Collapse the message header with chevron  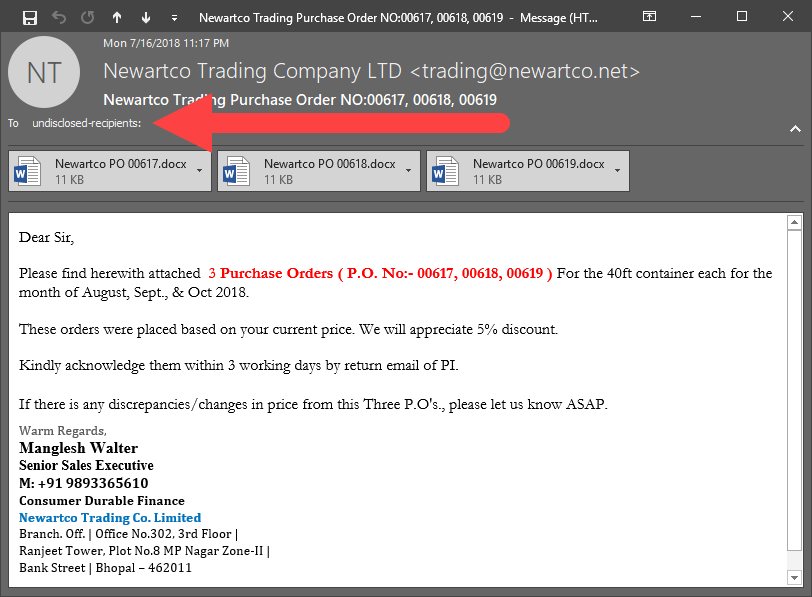795,128
